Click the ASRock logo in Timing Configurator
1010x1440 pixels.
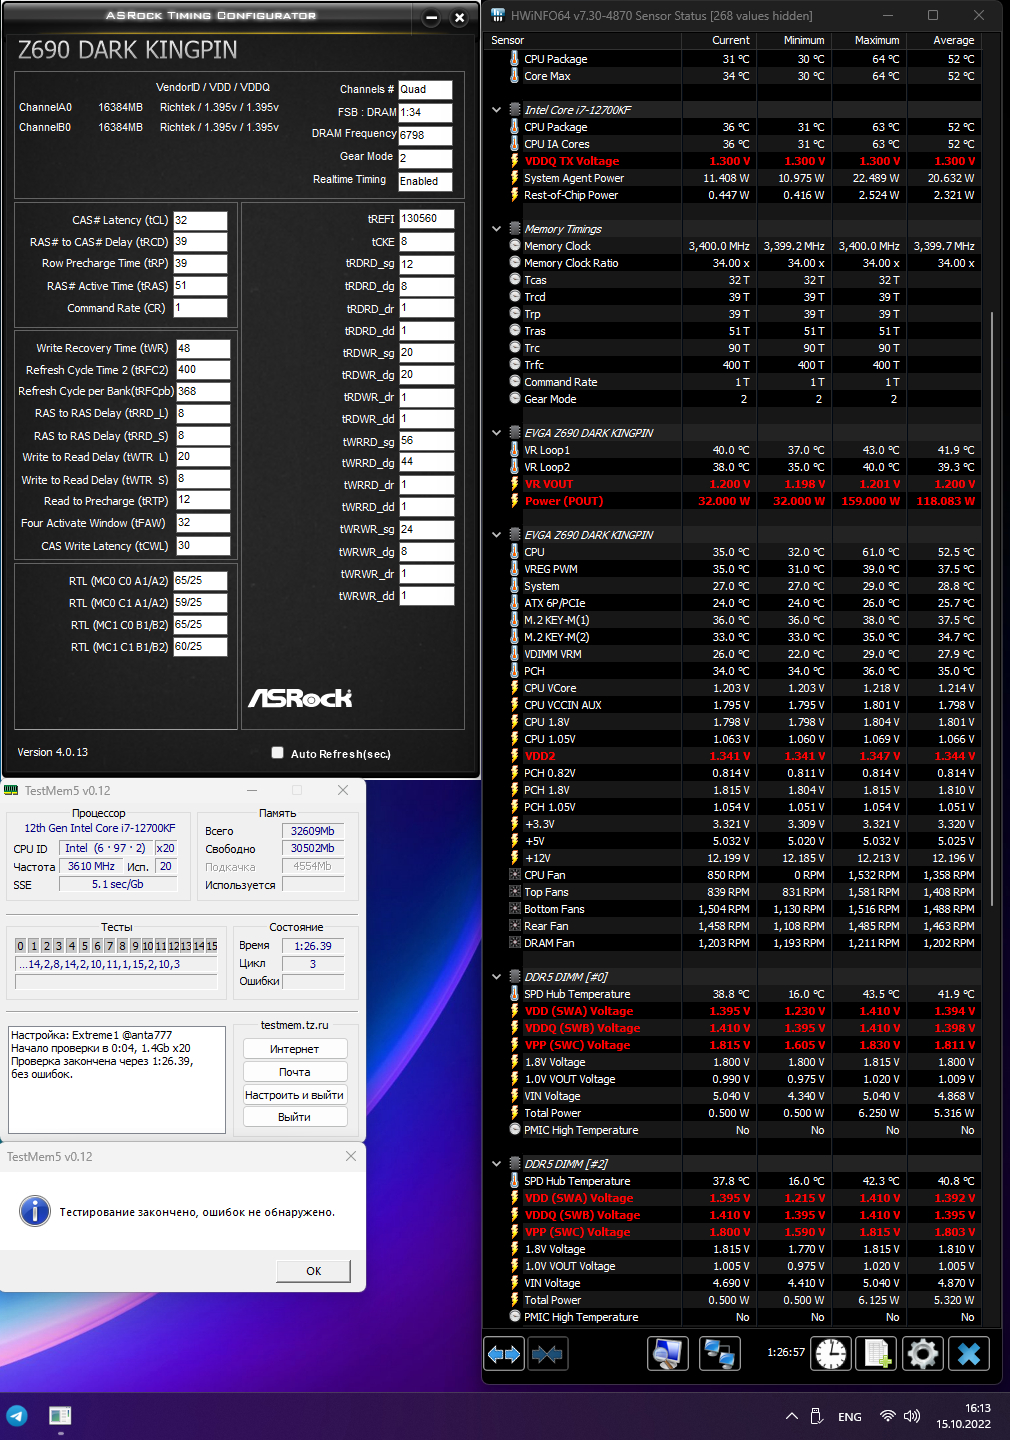click(x=300, y=698)
